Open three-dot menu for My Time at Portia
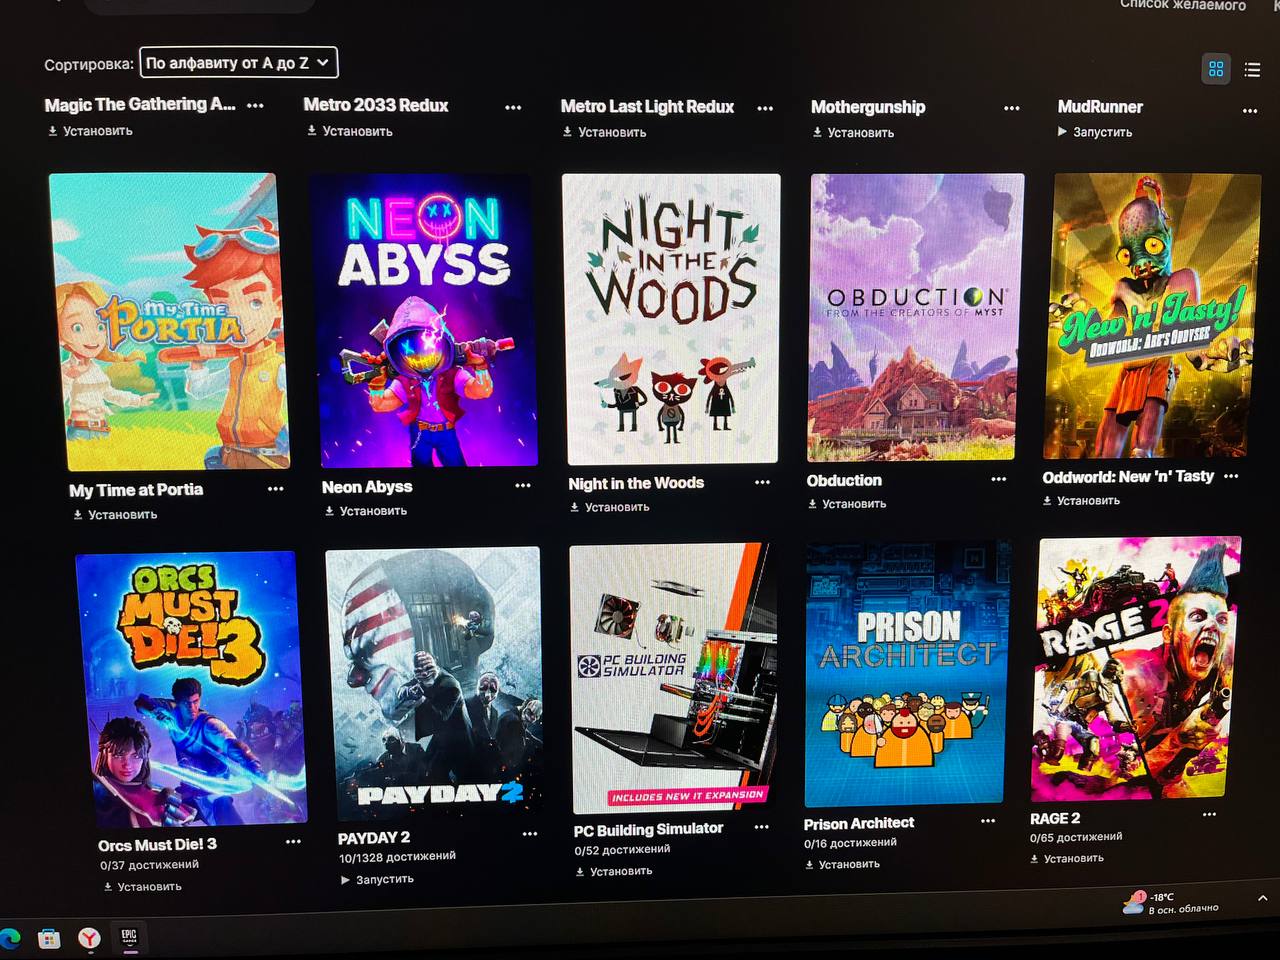 [276, 489]
